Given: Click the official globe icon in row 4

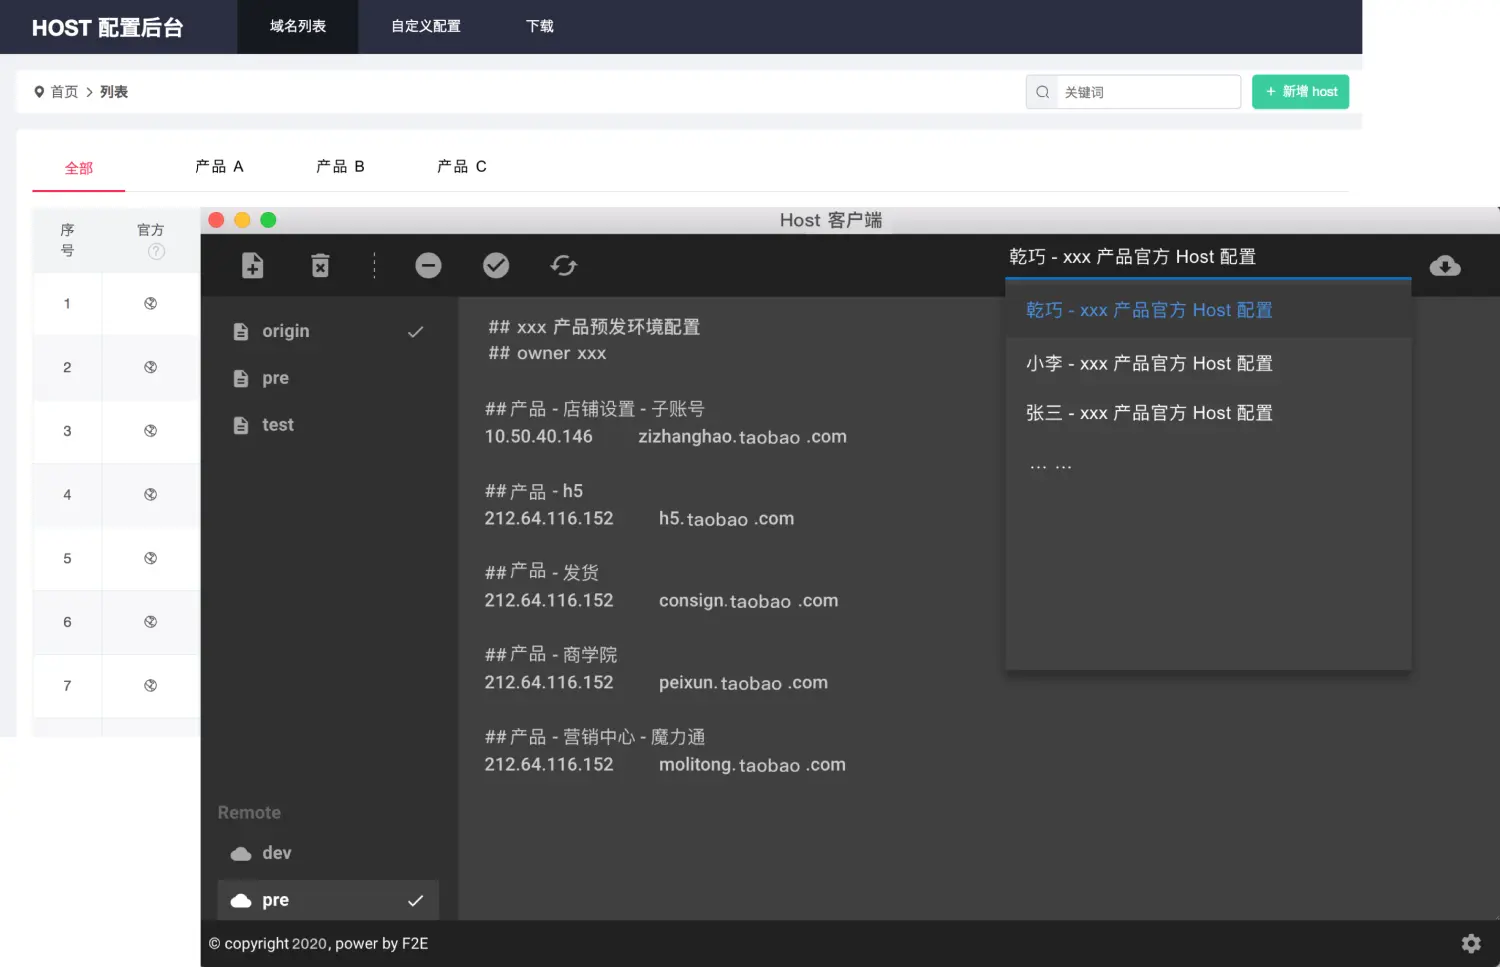Looking at the screenshot, I should point(151,495).
